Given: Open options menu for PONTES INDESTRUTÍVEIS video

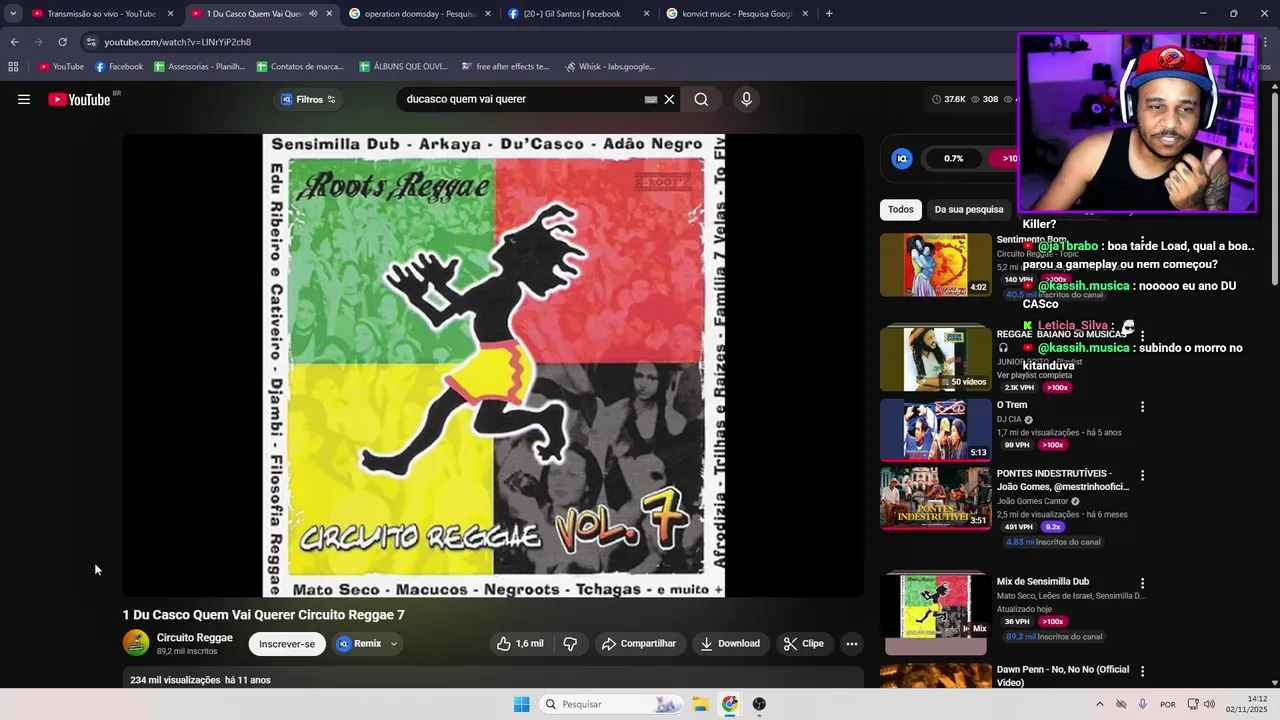Looking at the screenshot, I should [1142, 475].
